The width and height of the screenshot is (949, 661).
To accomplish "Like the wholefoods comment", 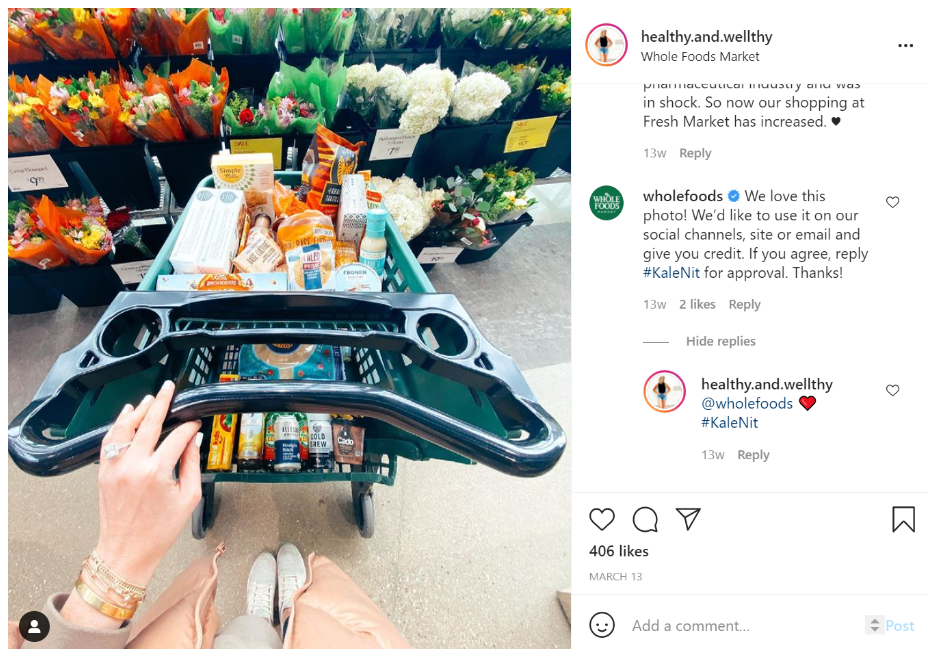I will pyautogui.click(x=892, y=202).
